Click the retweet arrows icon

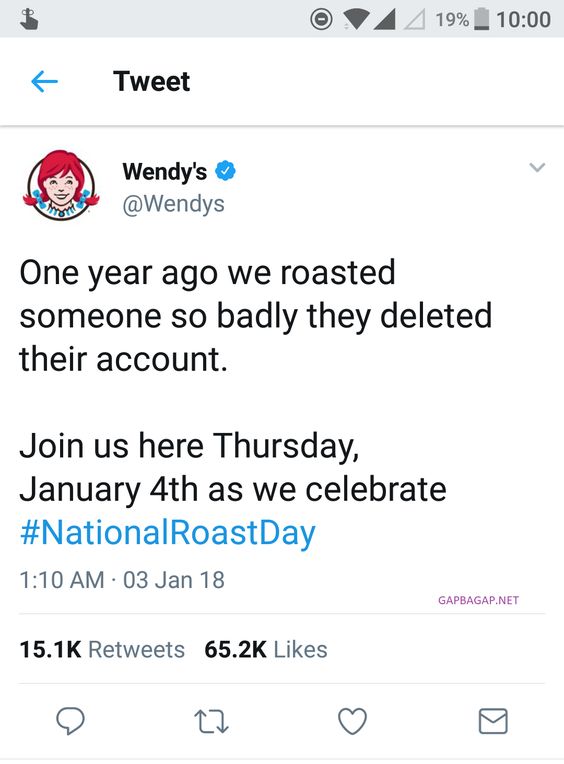click(x=211, y=722)
